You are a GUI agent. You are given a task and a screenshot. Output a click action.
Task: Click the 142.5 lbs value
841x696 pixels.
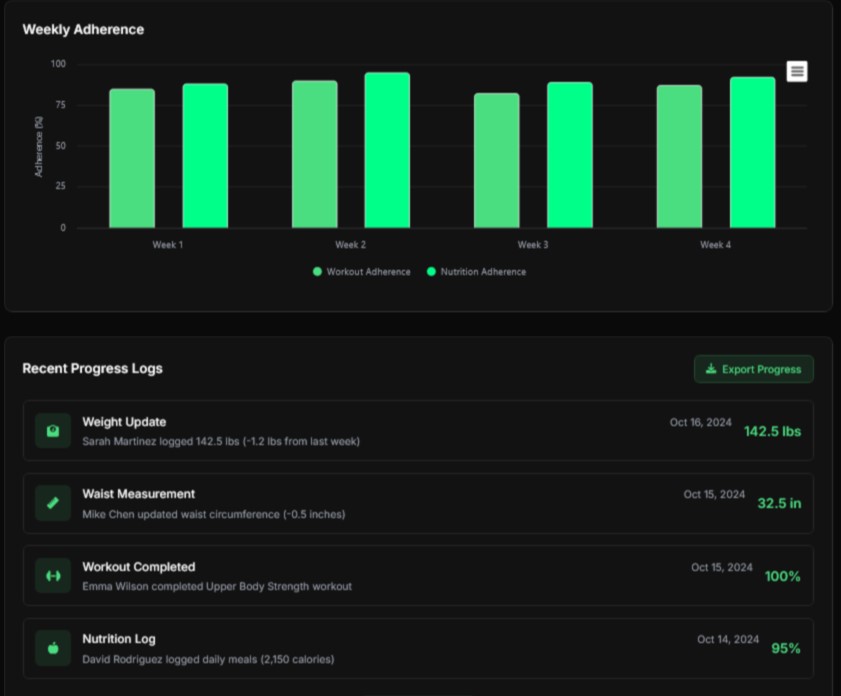click(772, 432)
